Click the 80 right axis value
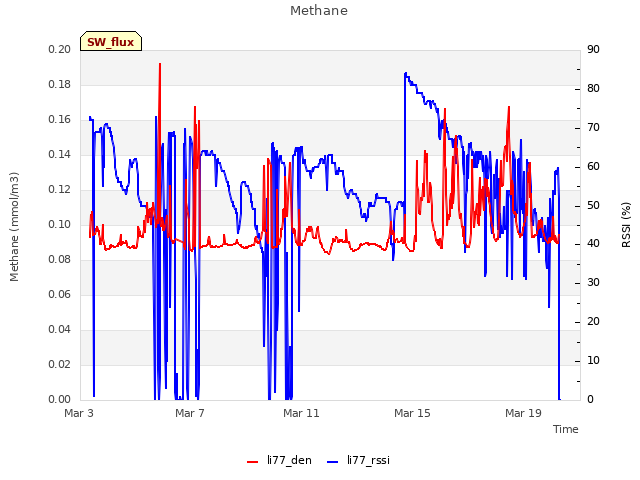This screenshot has width=640, height=480. click(x=593, y=89)
